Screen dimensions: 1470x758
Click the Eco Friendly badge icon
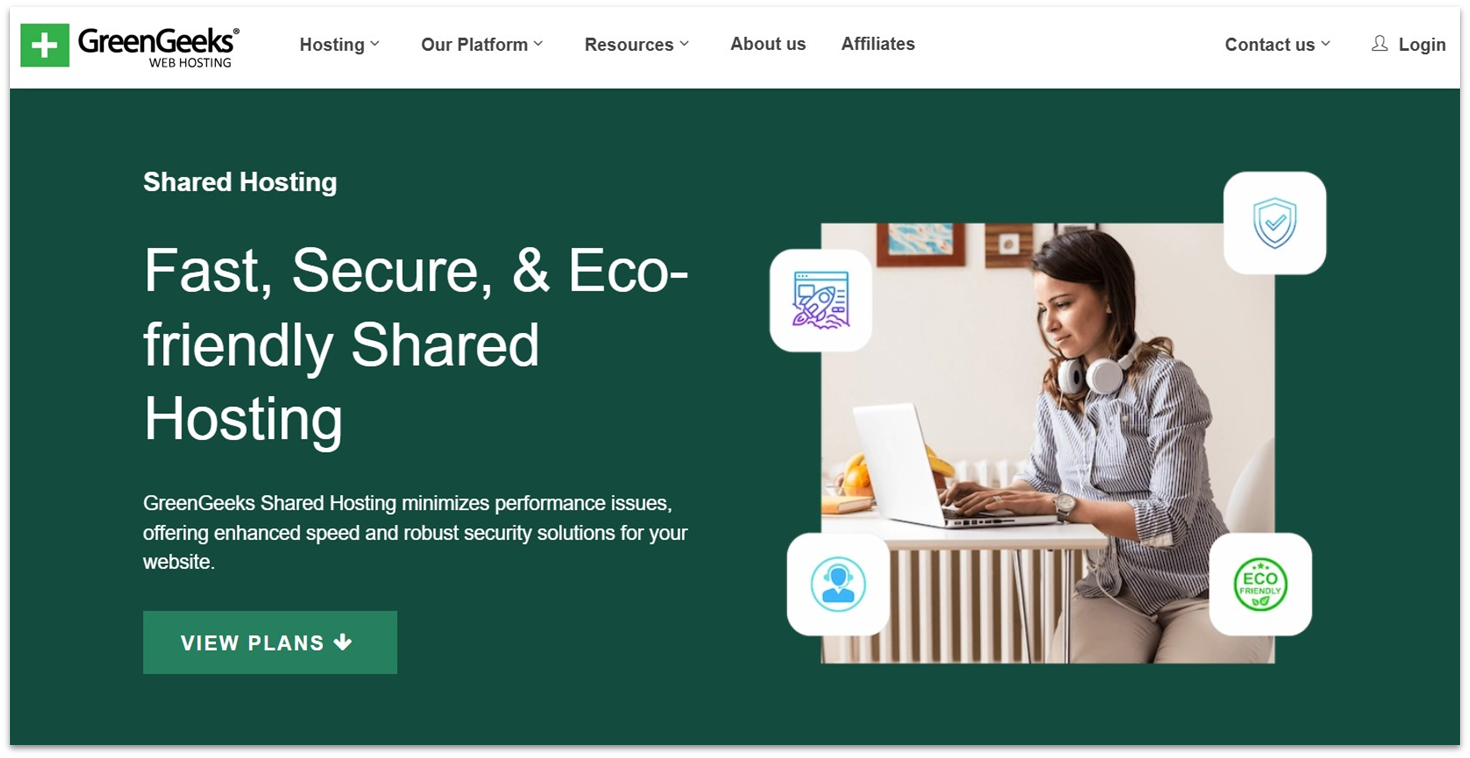pyautogui.click(x=1260, y=584)
